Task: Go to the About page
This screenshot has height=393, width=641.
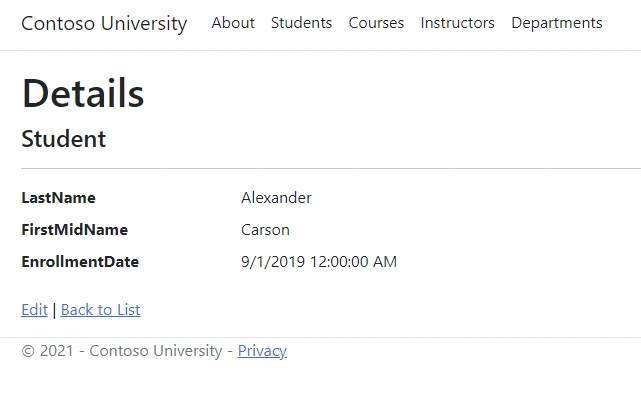Action: (x=233, y=23)
